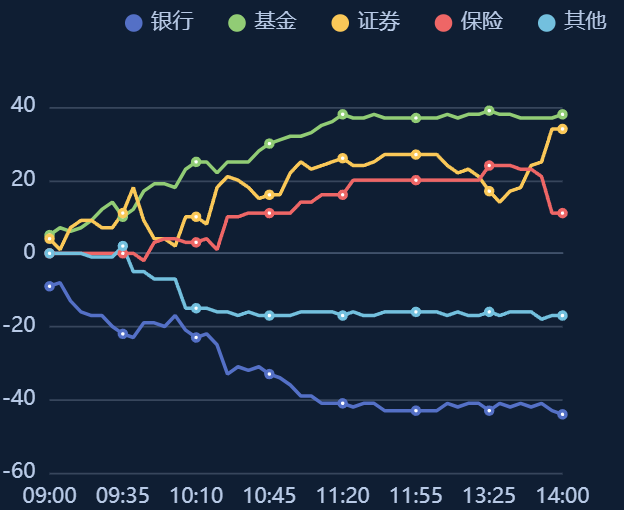
Task: Click the red 保险 legend swatch
Action: point(443,23)
